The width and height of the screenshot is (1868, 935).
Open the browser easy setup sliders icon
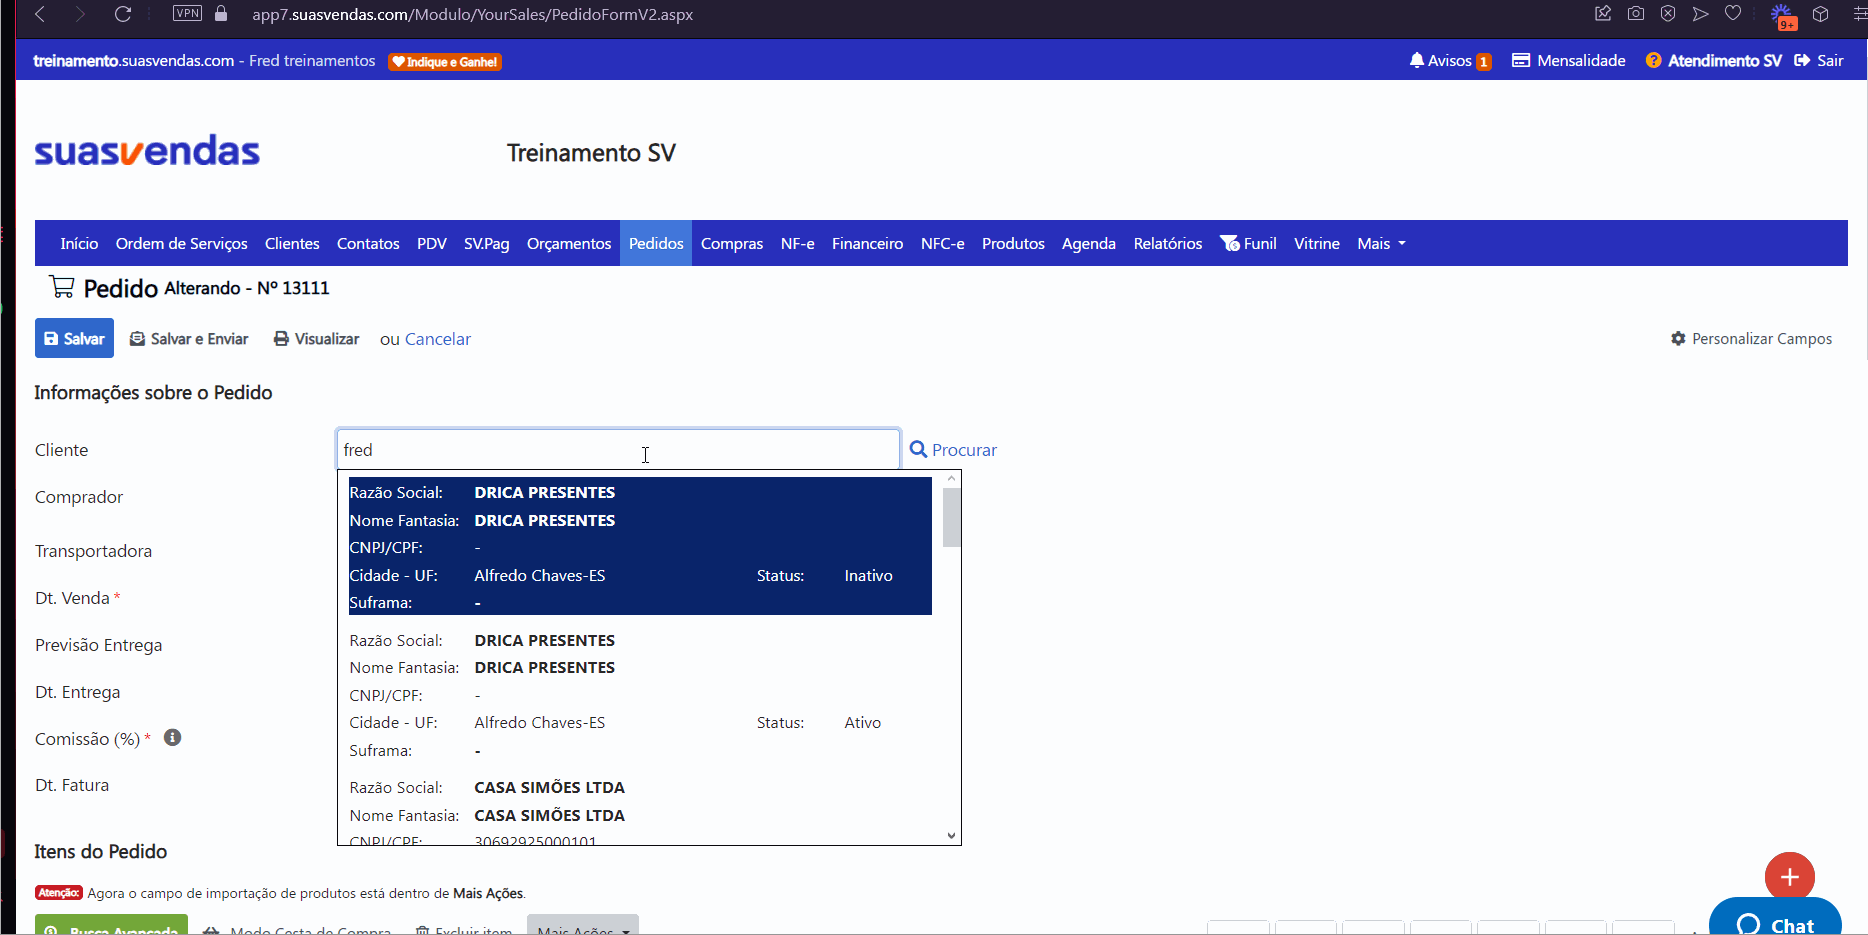pyautogui.click(x=1860, y=14)
